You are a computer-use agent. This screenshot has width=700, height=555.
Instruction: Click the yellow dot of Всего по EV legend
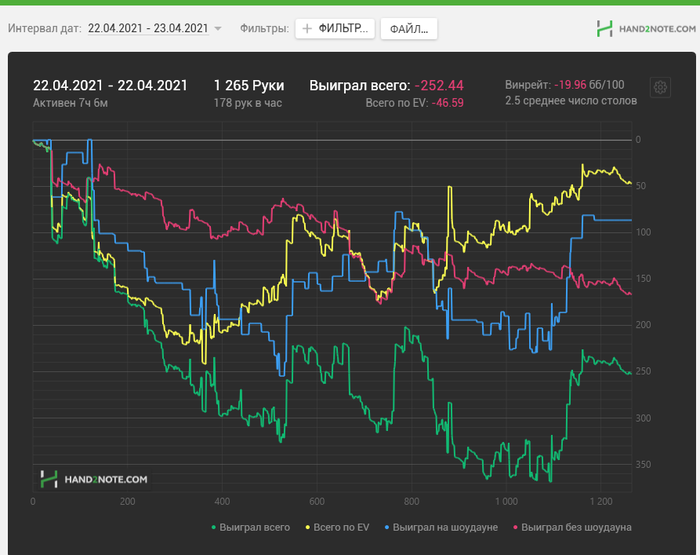coord(308,528)
